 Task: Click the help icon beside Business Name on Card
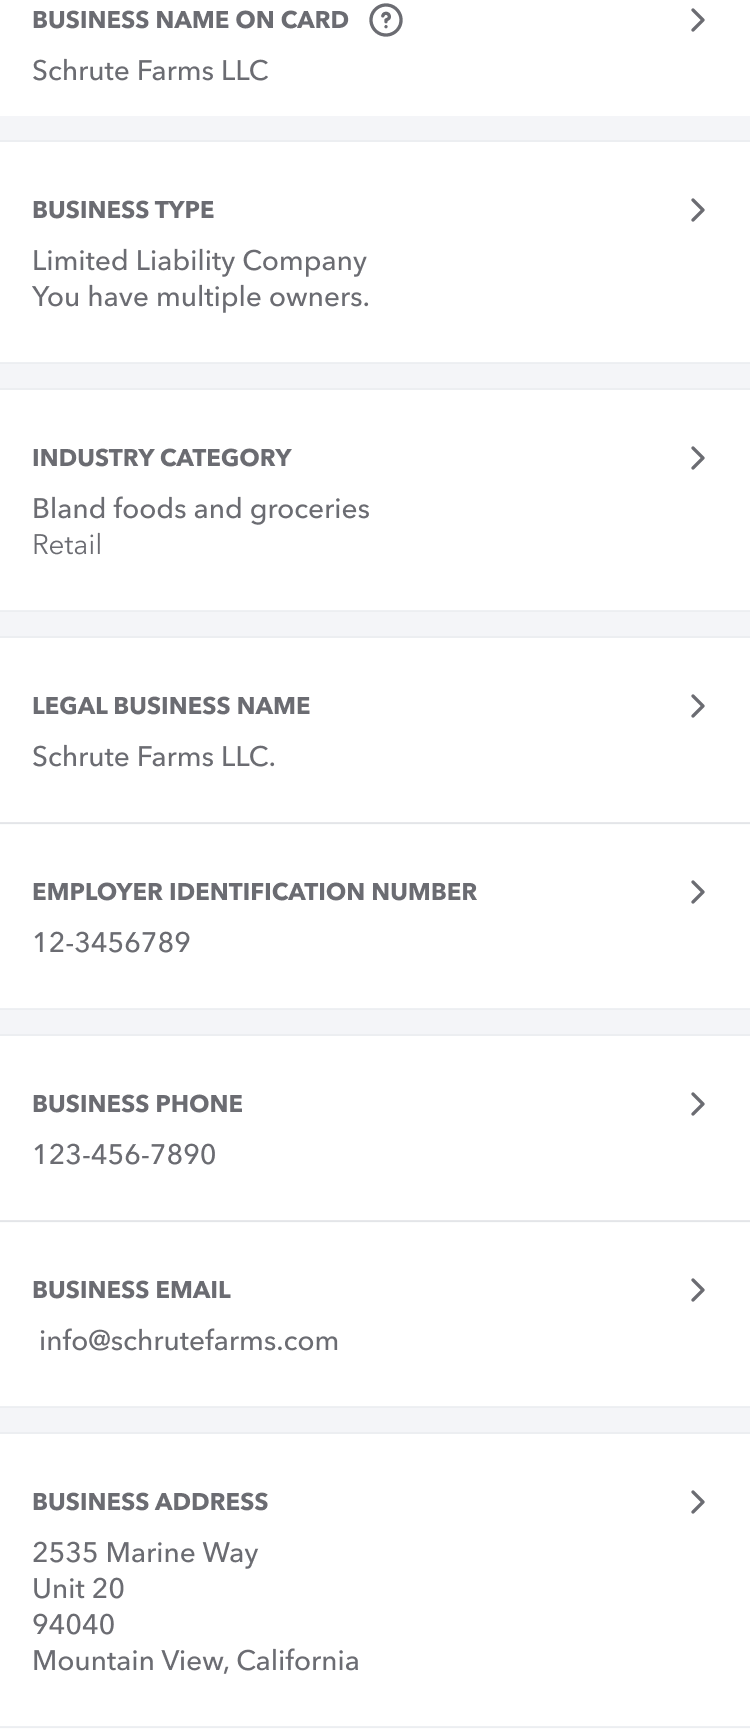tap(386, 20)
